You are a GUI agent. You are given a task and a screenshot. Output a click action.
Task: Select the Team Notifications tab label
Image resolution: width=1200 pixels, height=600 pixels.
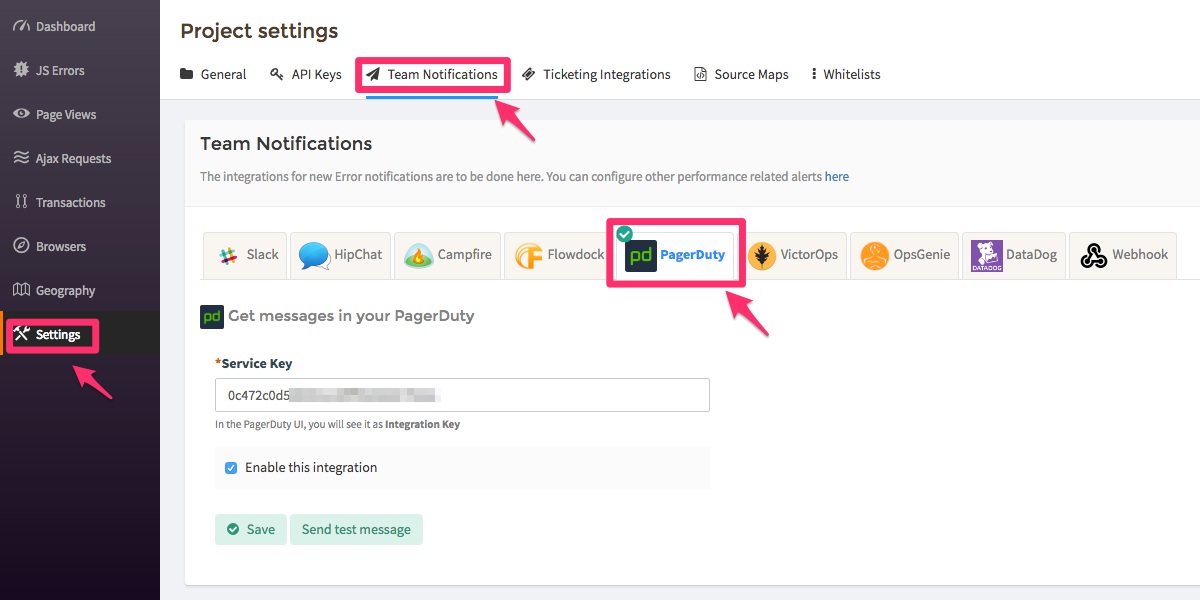[x=443, y=74]
